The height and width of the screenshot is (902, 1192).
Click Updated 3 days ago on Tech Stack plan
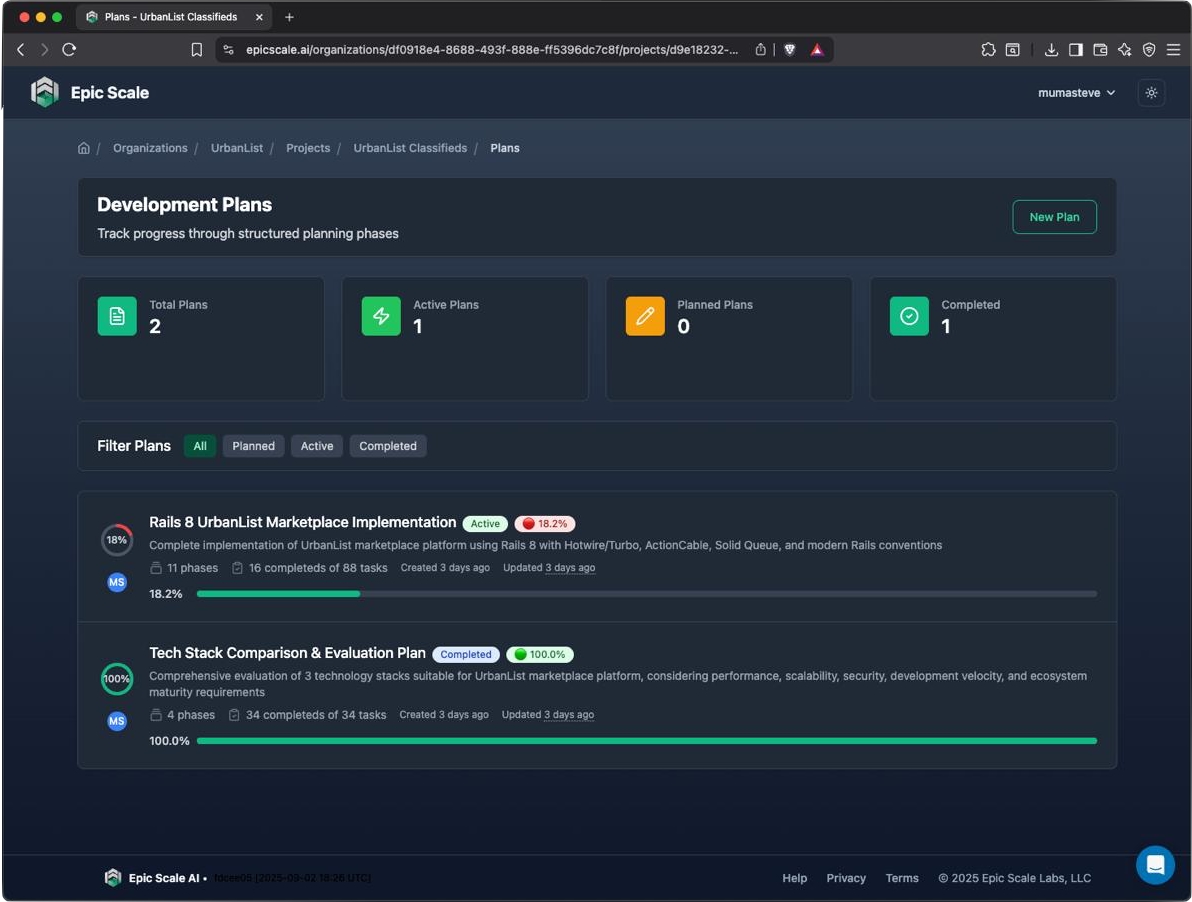[x=547, y=714]
